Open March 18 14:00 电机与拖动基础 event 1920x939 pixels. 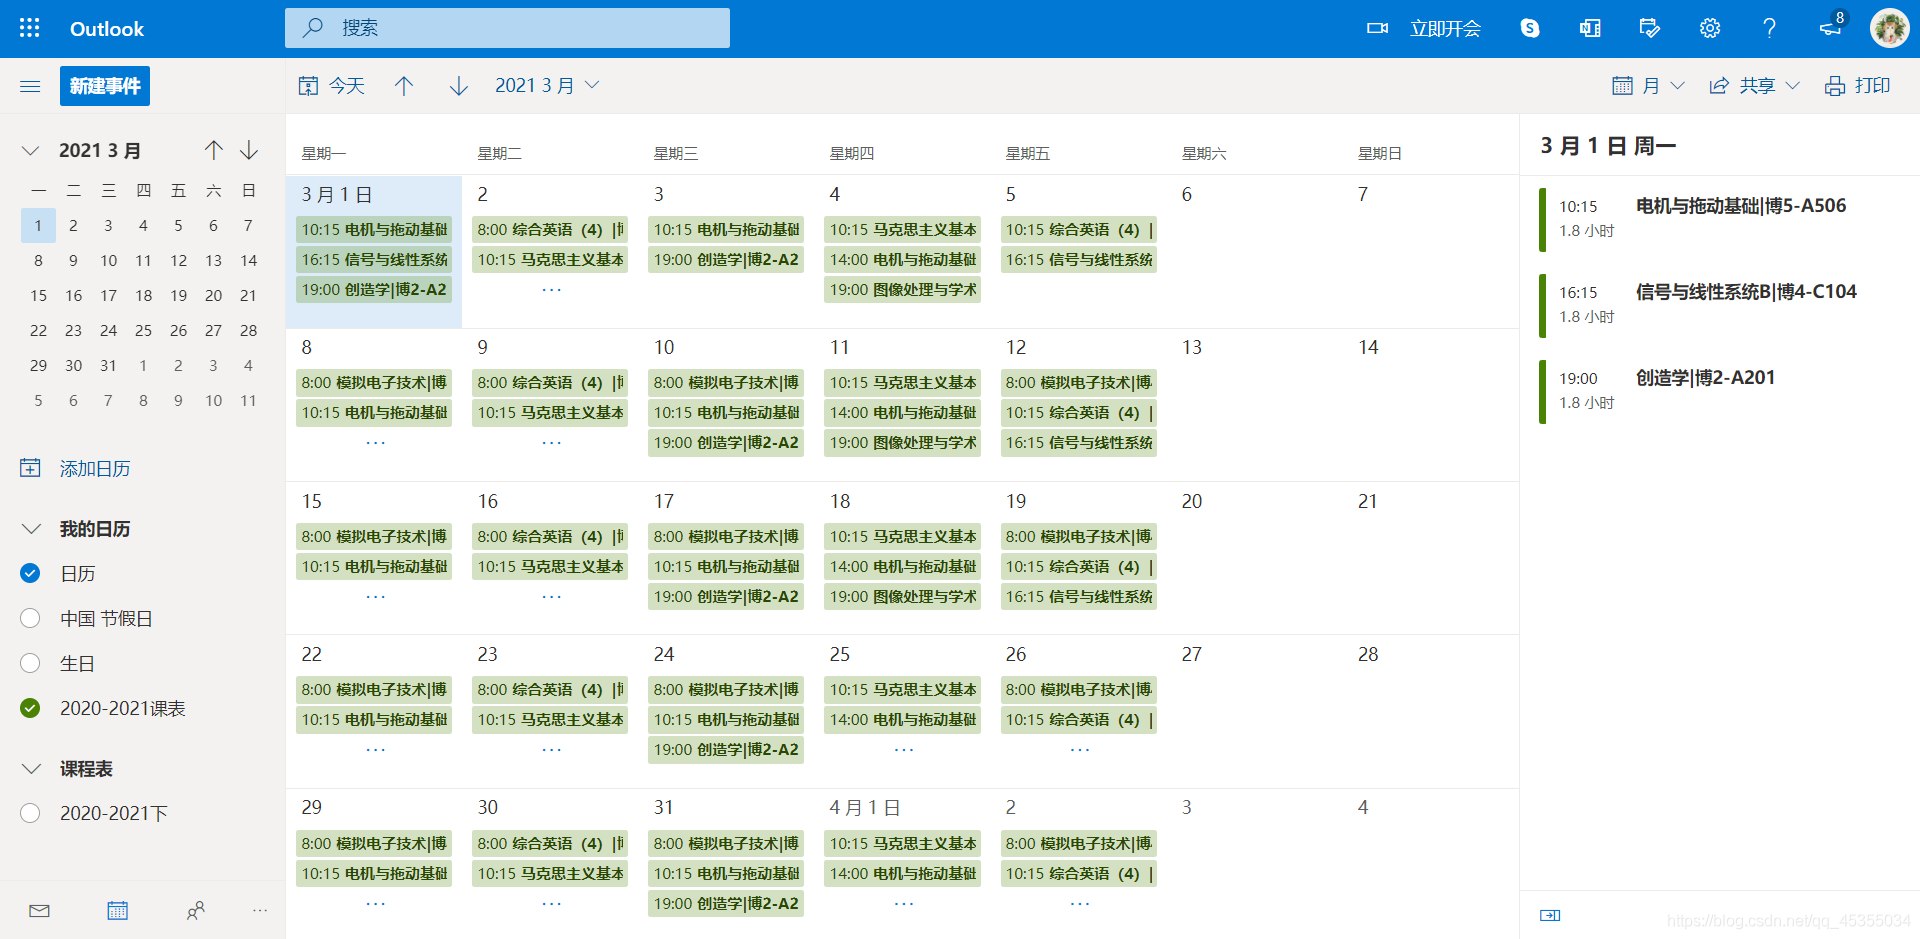click(902, 567)
